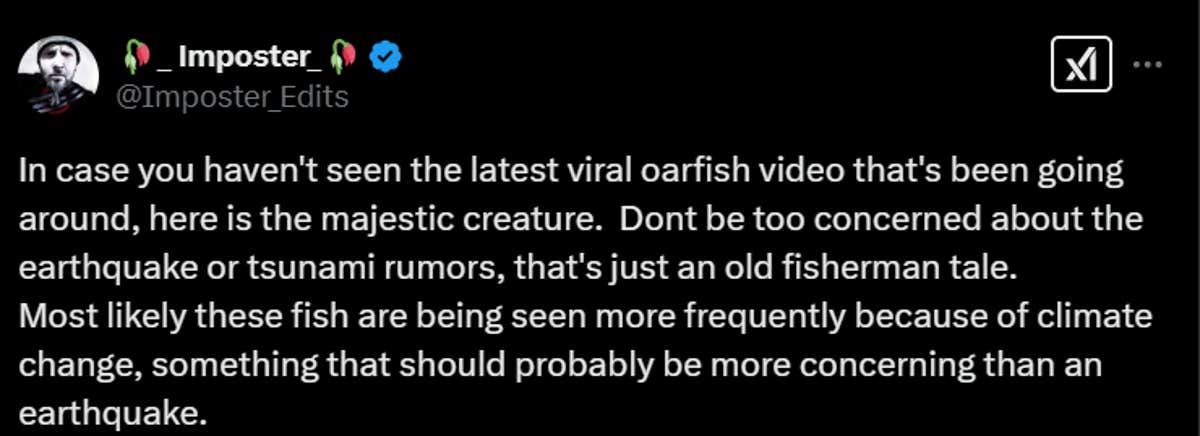Open the @Imposter_Edits handle link
Screen dimensions: 1200x436
[x=234, y=97]
